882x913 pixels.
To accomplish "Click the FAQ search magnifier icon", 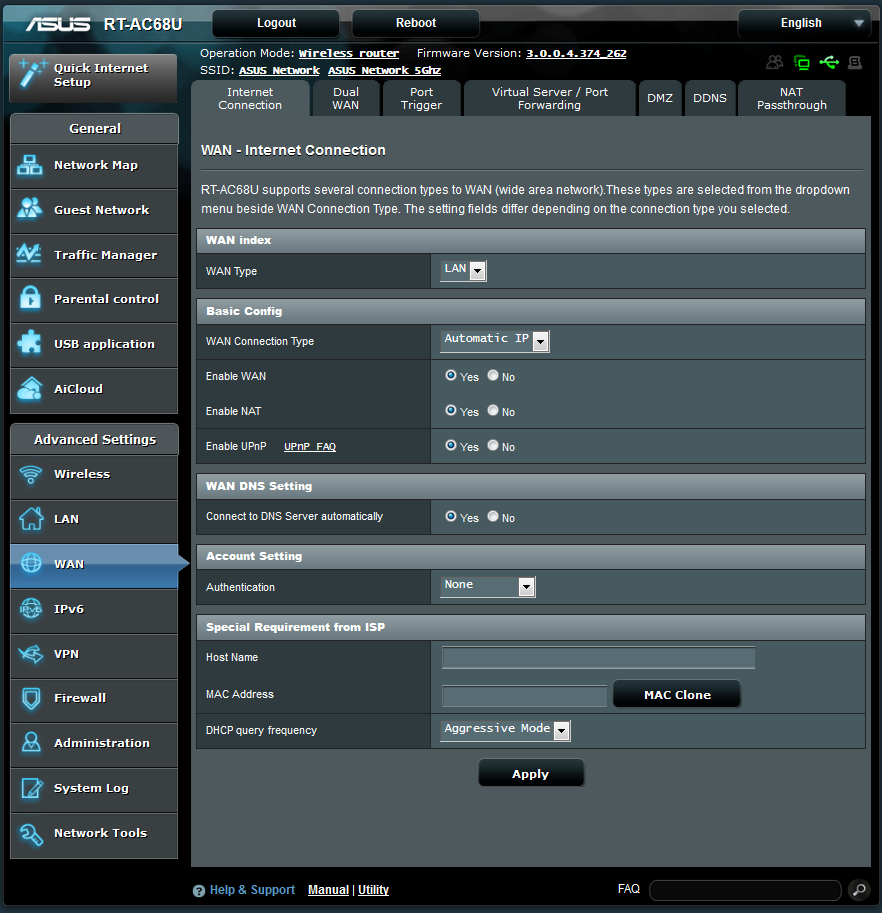I will point(859,890).
